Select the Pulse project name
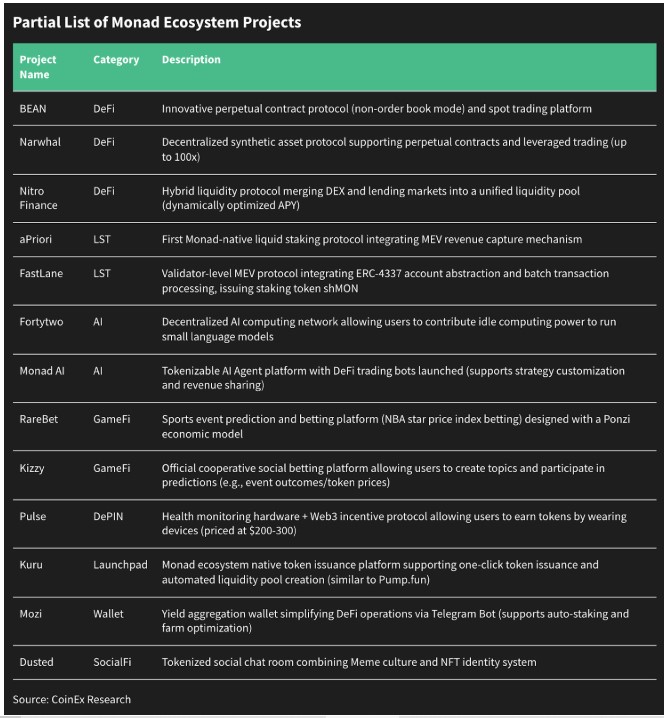The width and height of the screenshot is (664, 718). [x=33, y=517]
